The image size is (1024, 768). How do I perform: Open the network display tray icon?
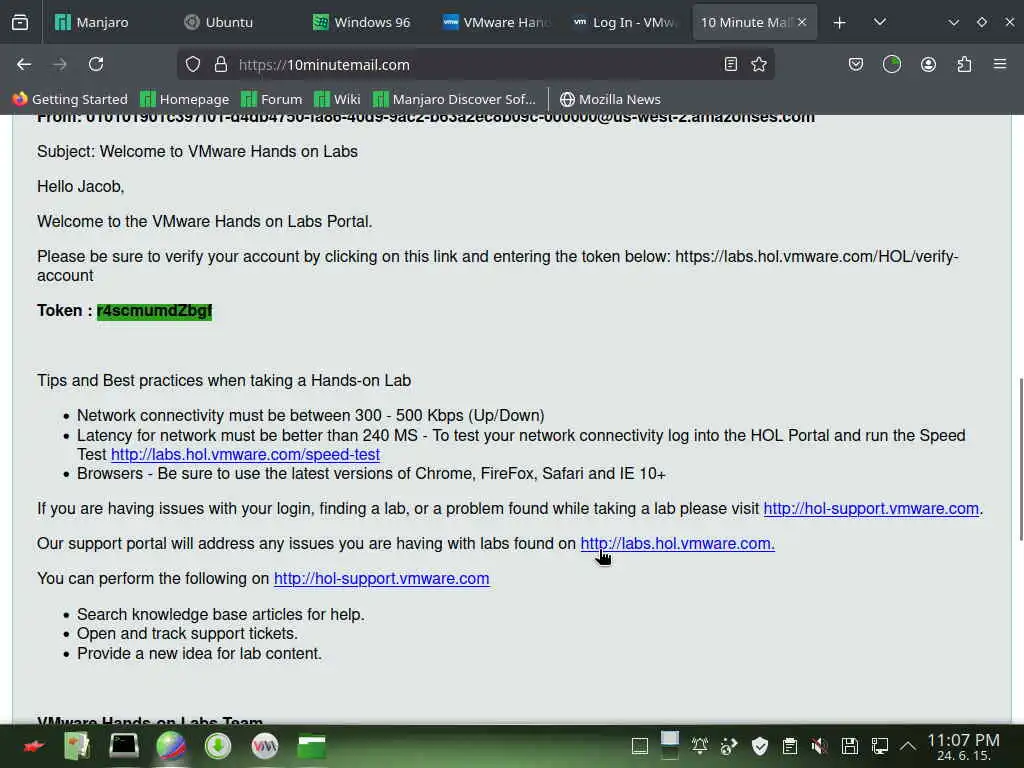click(879, 746)
